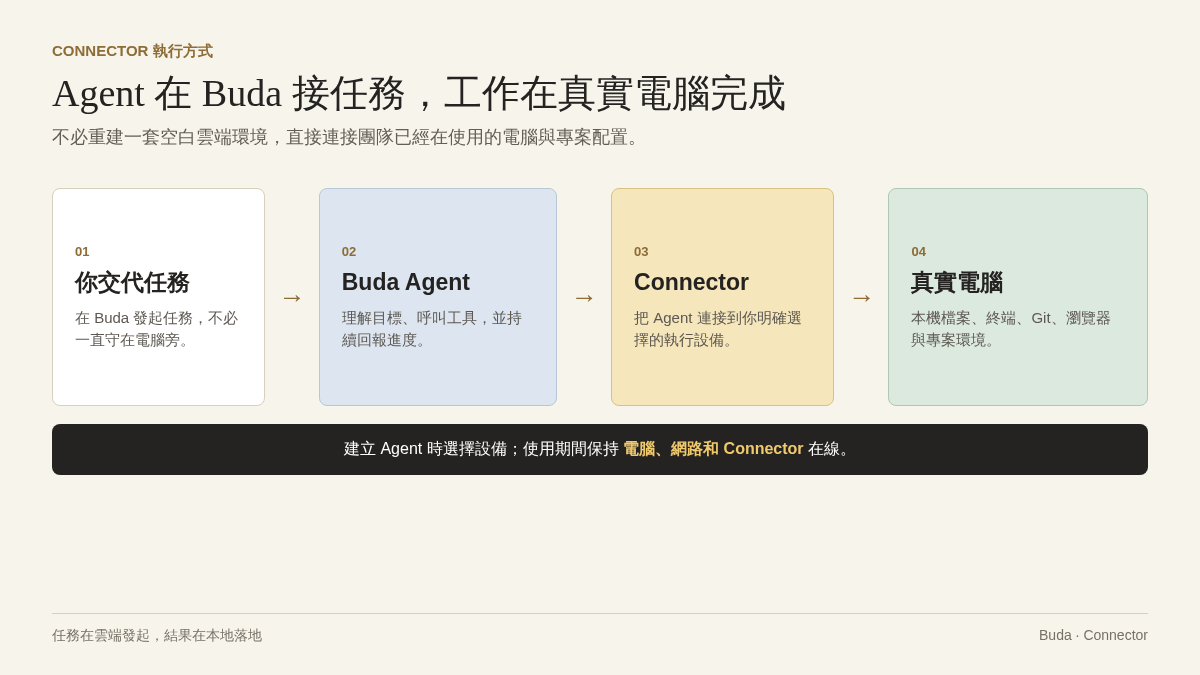The height and width of the screenshot is (675, 1200).
Task: Click step number 01
Action: pos(82,252)
